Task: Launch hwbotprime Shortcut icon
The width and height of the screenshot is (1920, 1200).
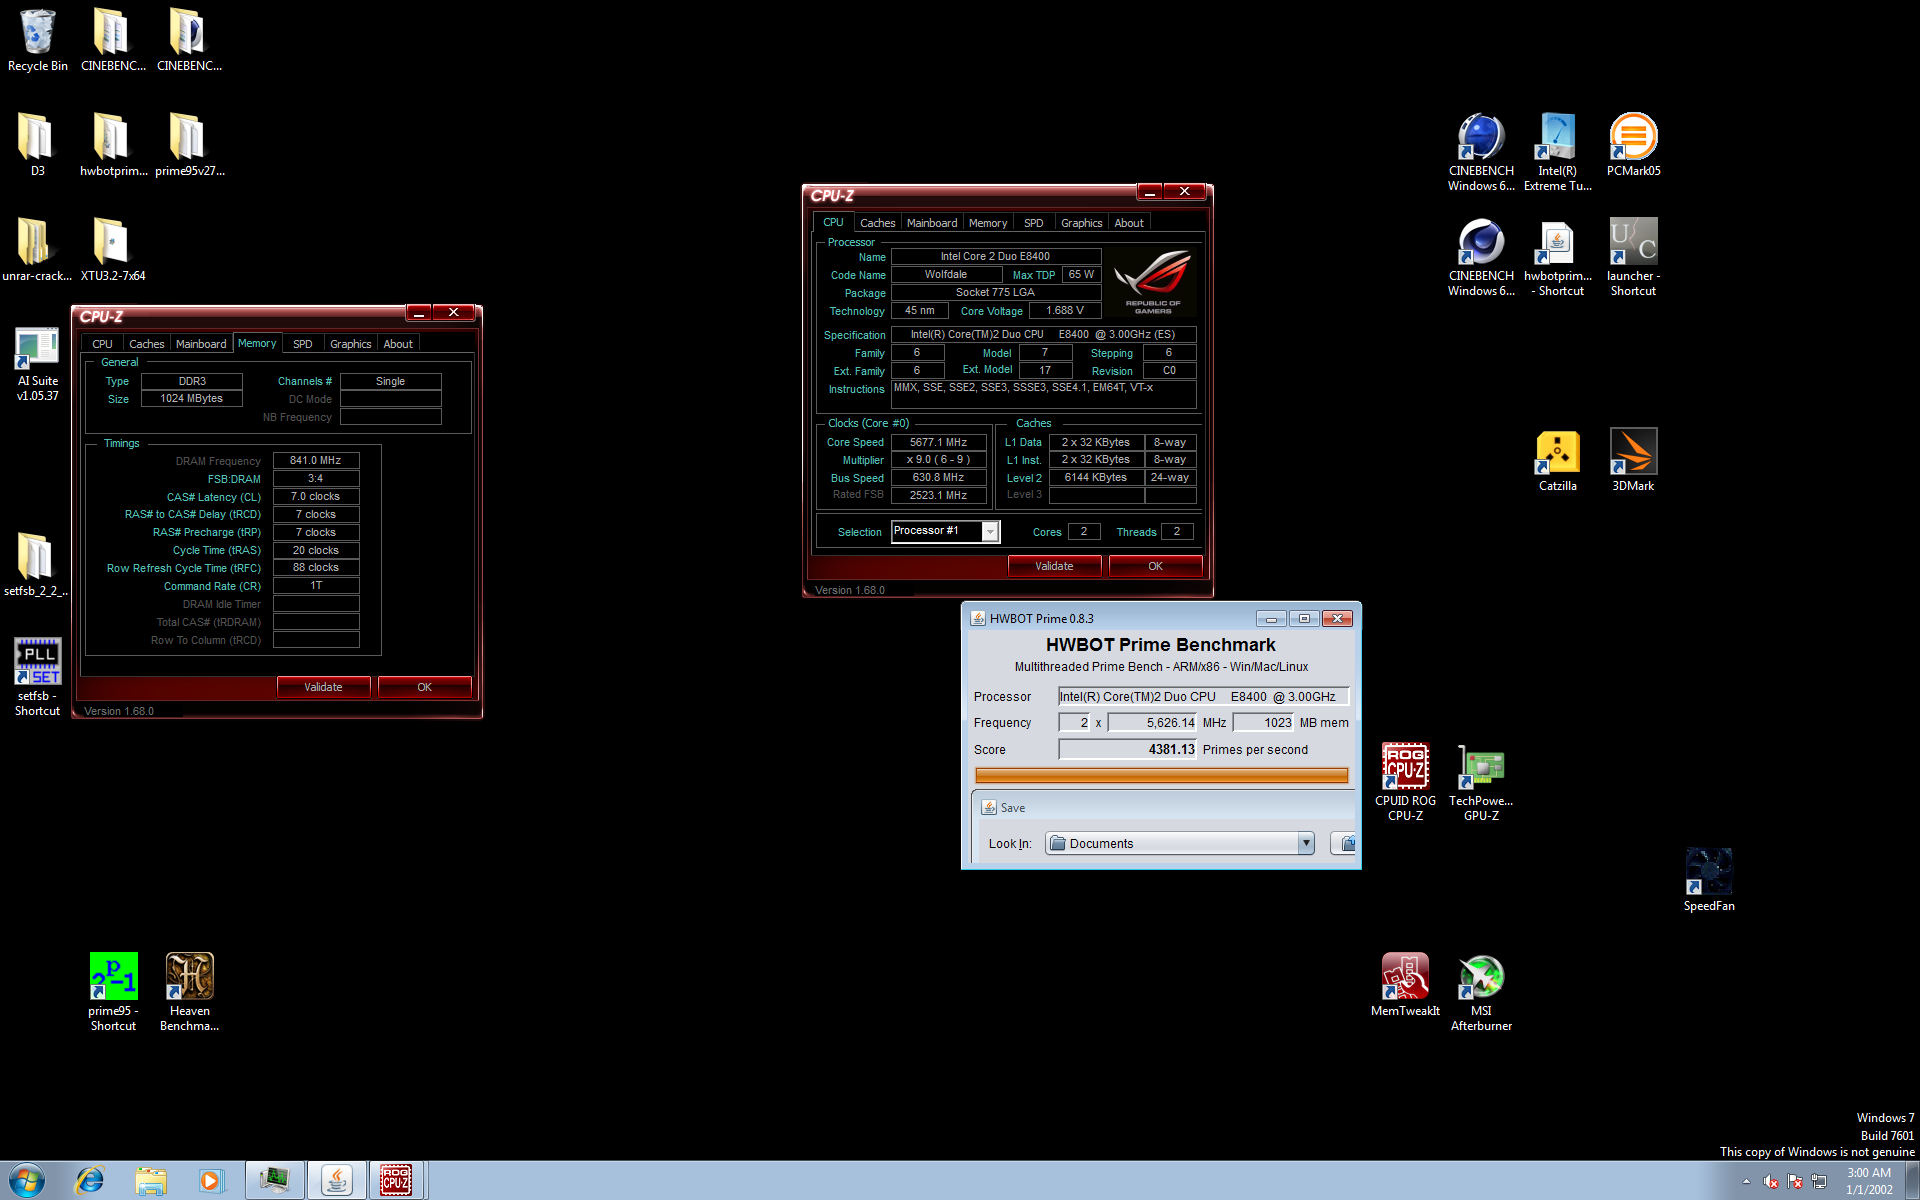Action: point(1557,257)
